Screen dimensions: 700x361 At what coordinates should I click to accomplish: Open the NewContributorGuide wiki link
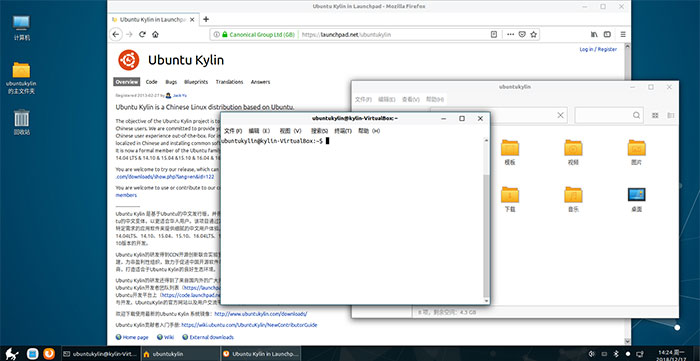(249, 325)
